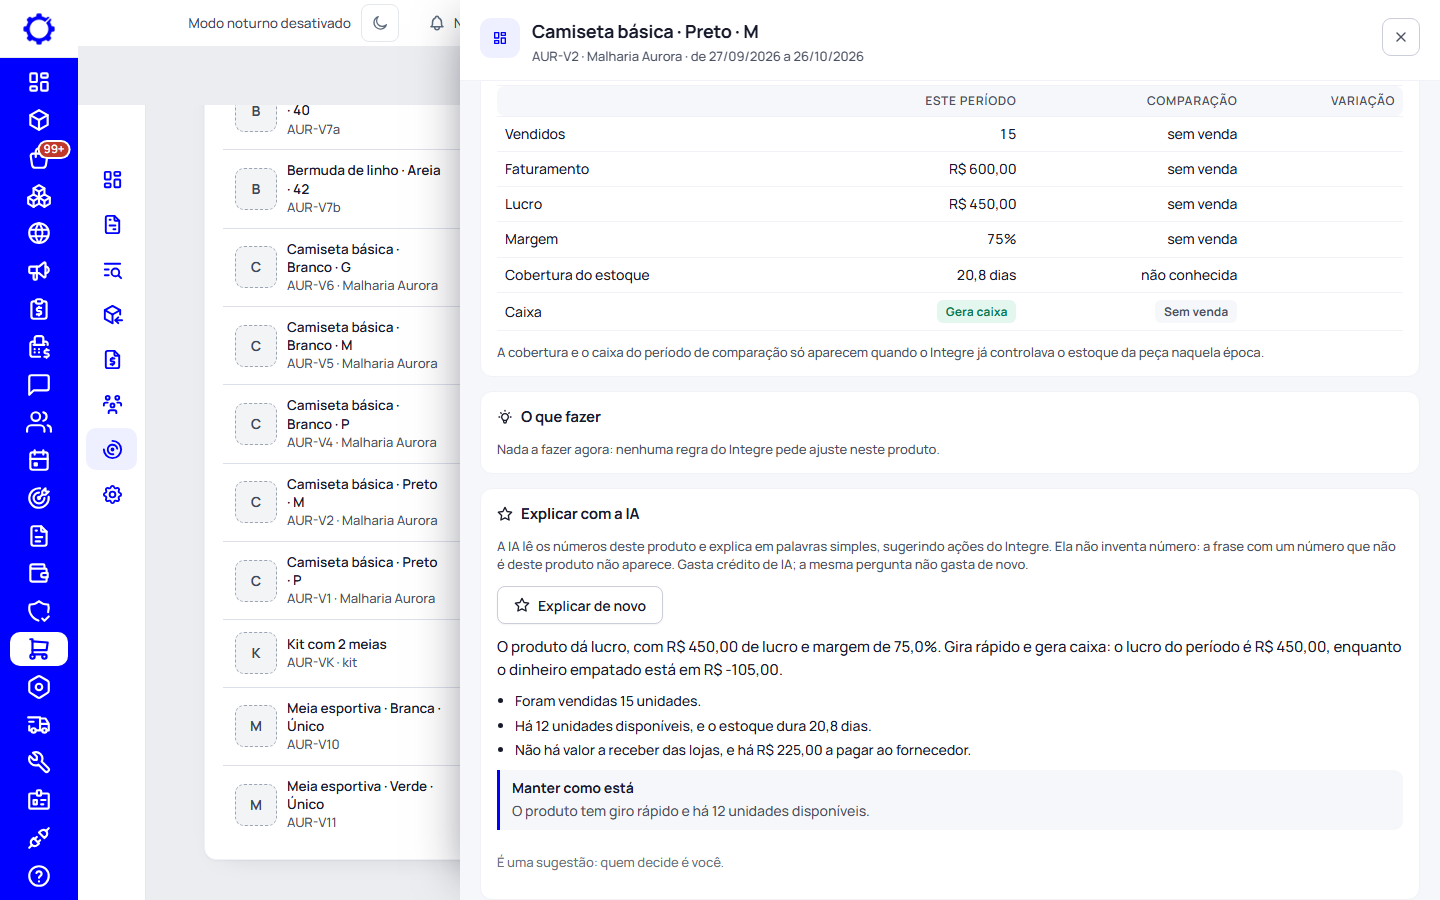1440x900 pixels.
Task: Click the Manter como está suggestion box
Action: click(x=950, y=800)
